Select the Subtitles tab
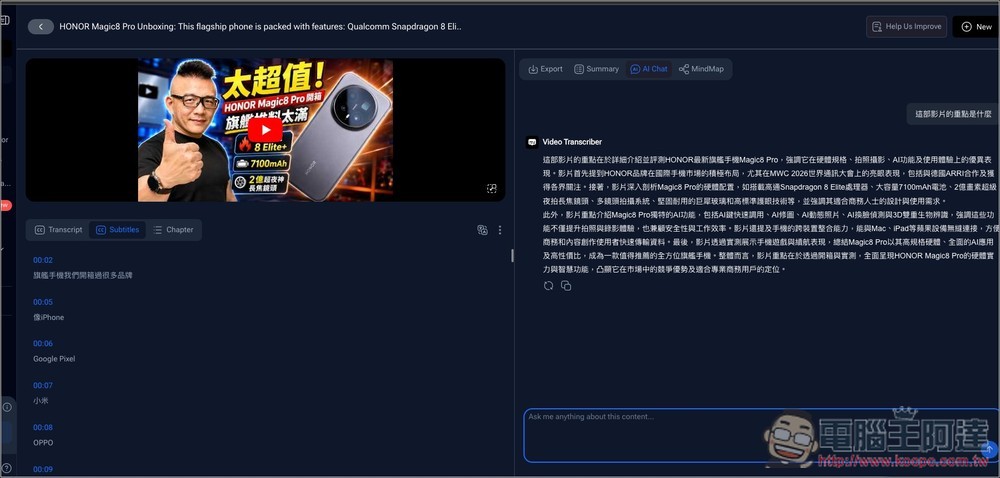Screen dimensions: 1000x478 click(117, 230)
